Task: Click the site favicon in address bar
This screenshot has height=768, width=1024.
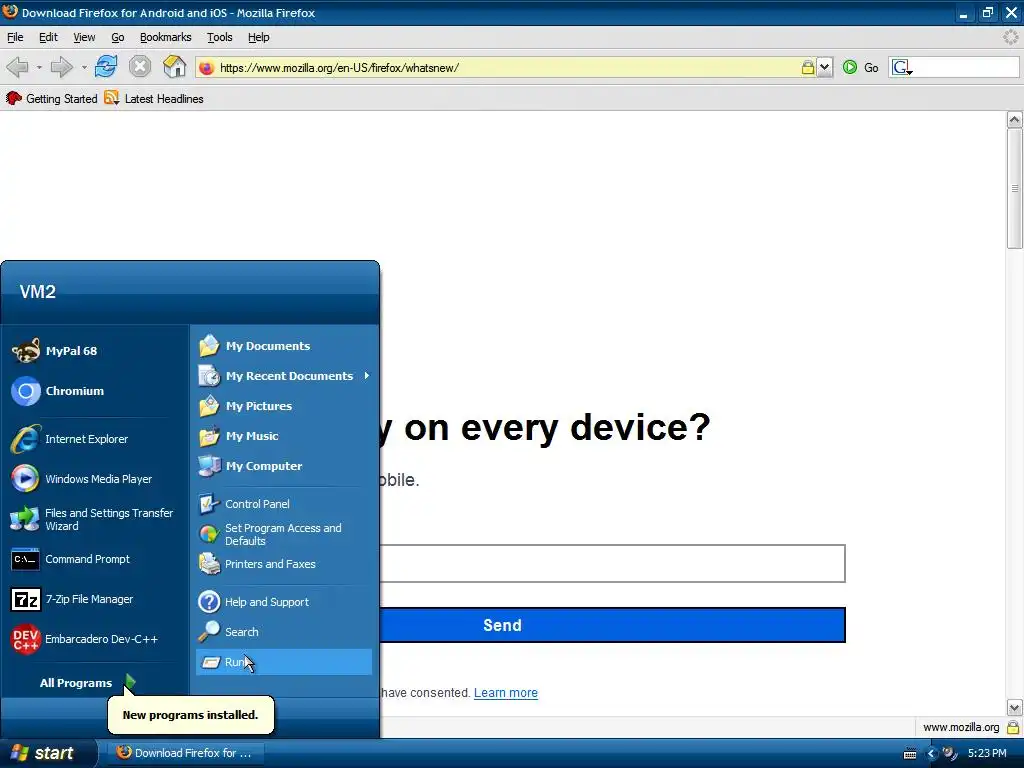Action: (x=206, y=67)
